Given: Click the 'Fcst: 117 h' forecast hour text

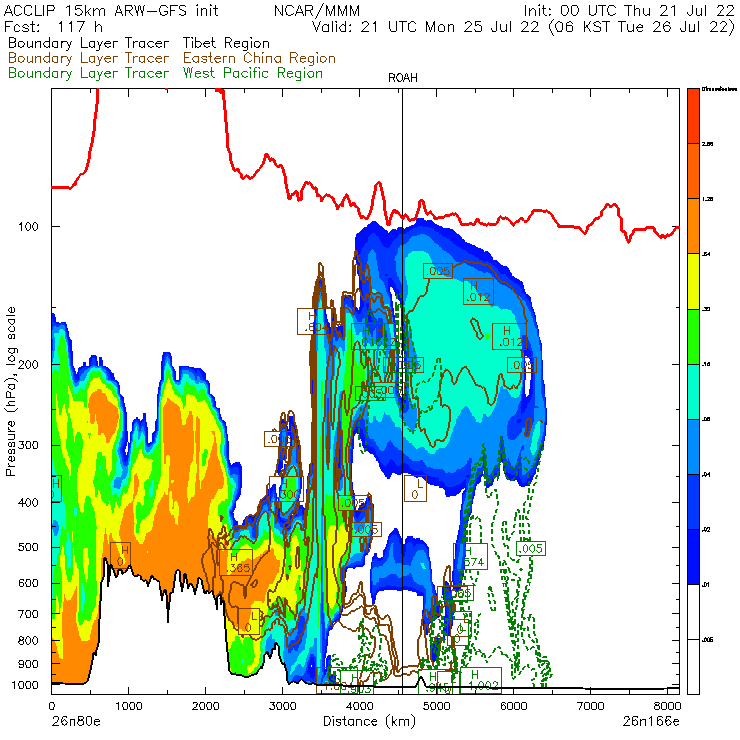Looking at the screenshot, I should click(53, 27).
